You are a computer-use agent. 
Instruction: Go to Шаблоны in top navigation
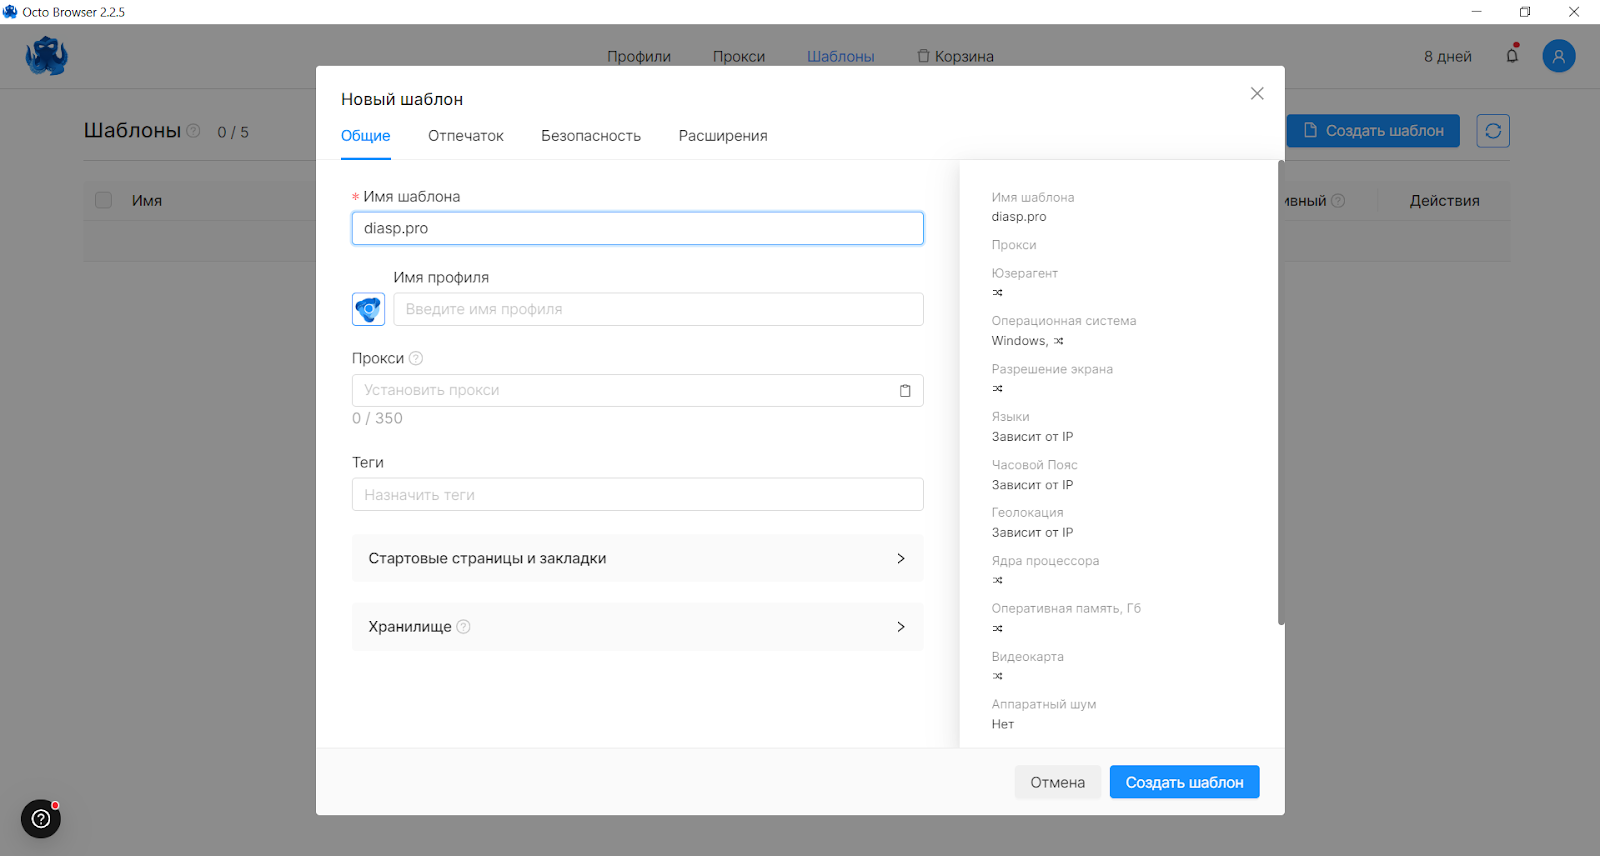tap(841, 57)
